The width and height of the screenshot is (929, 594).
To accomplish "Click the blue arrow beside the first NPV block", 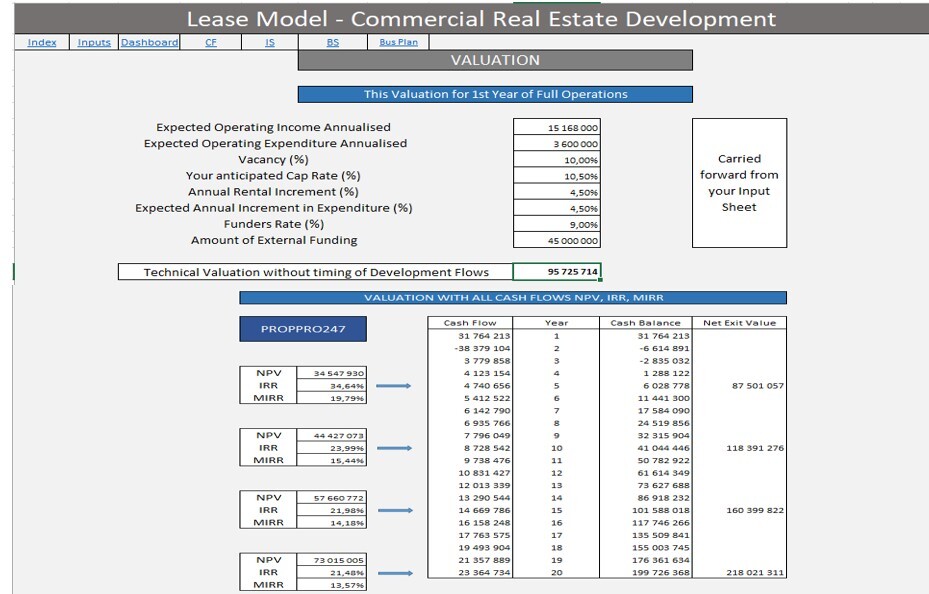I will pos(395,384).
